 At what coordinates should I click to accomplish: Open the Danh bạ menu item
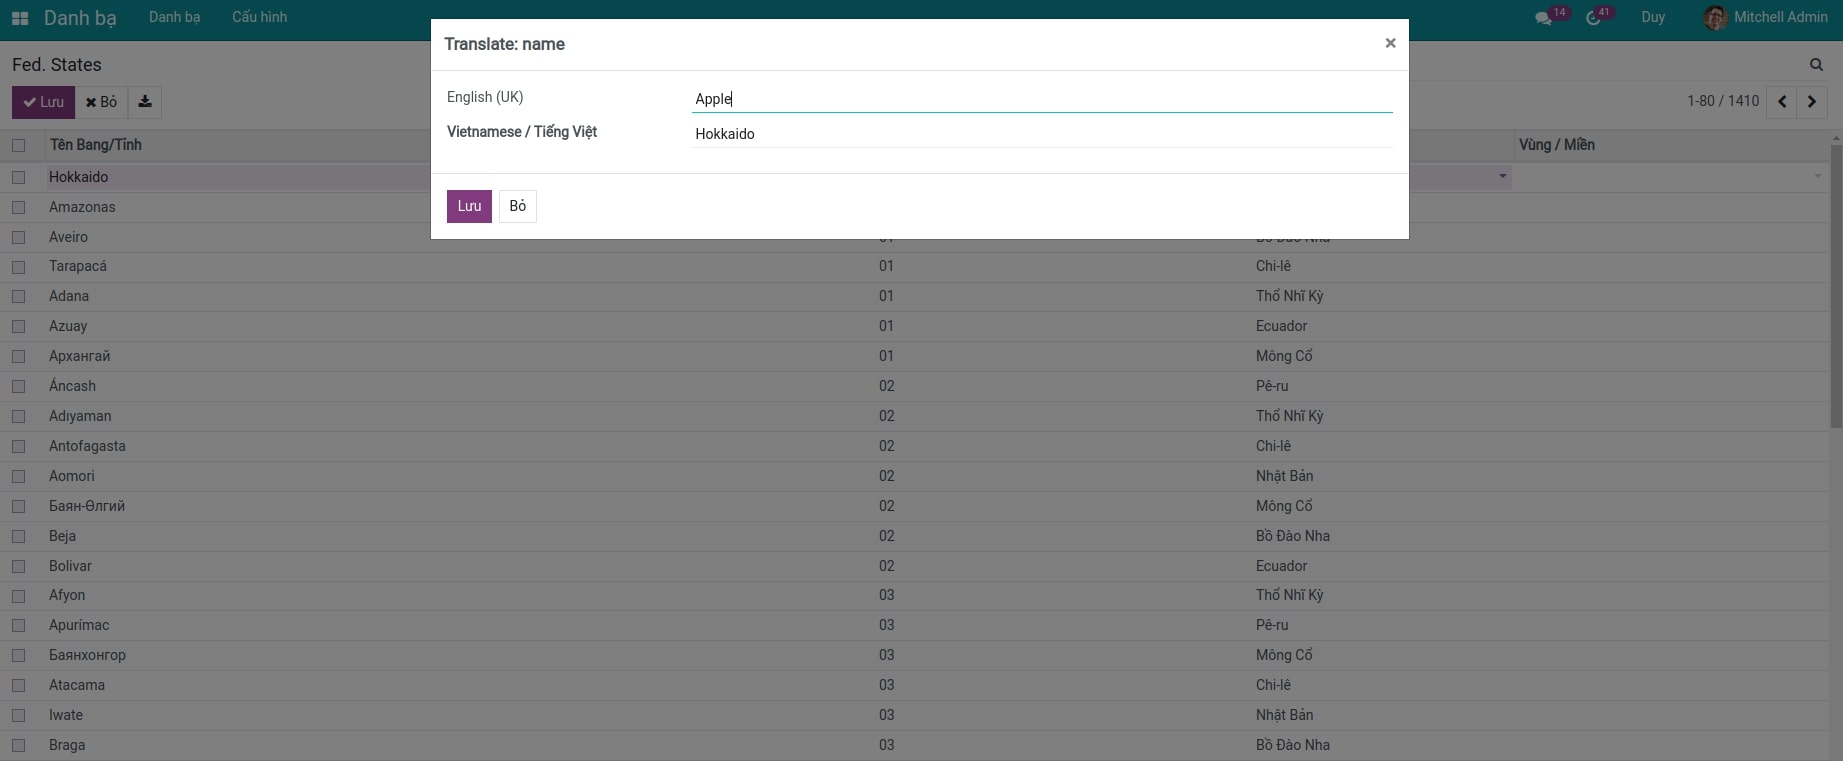(174, 18)
